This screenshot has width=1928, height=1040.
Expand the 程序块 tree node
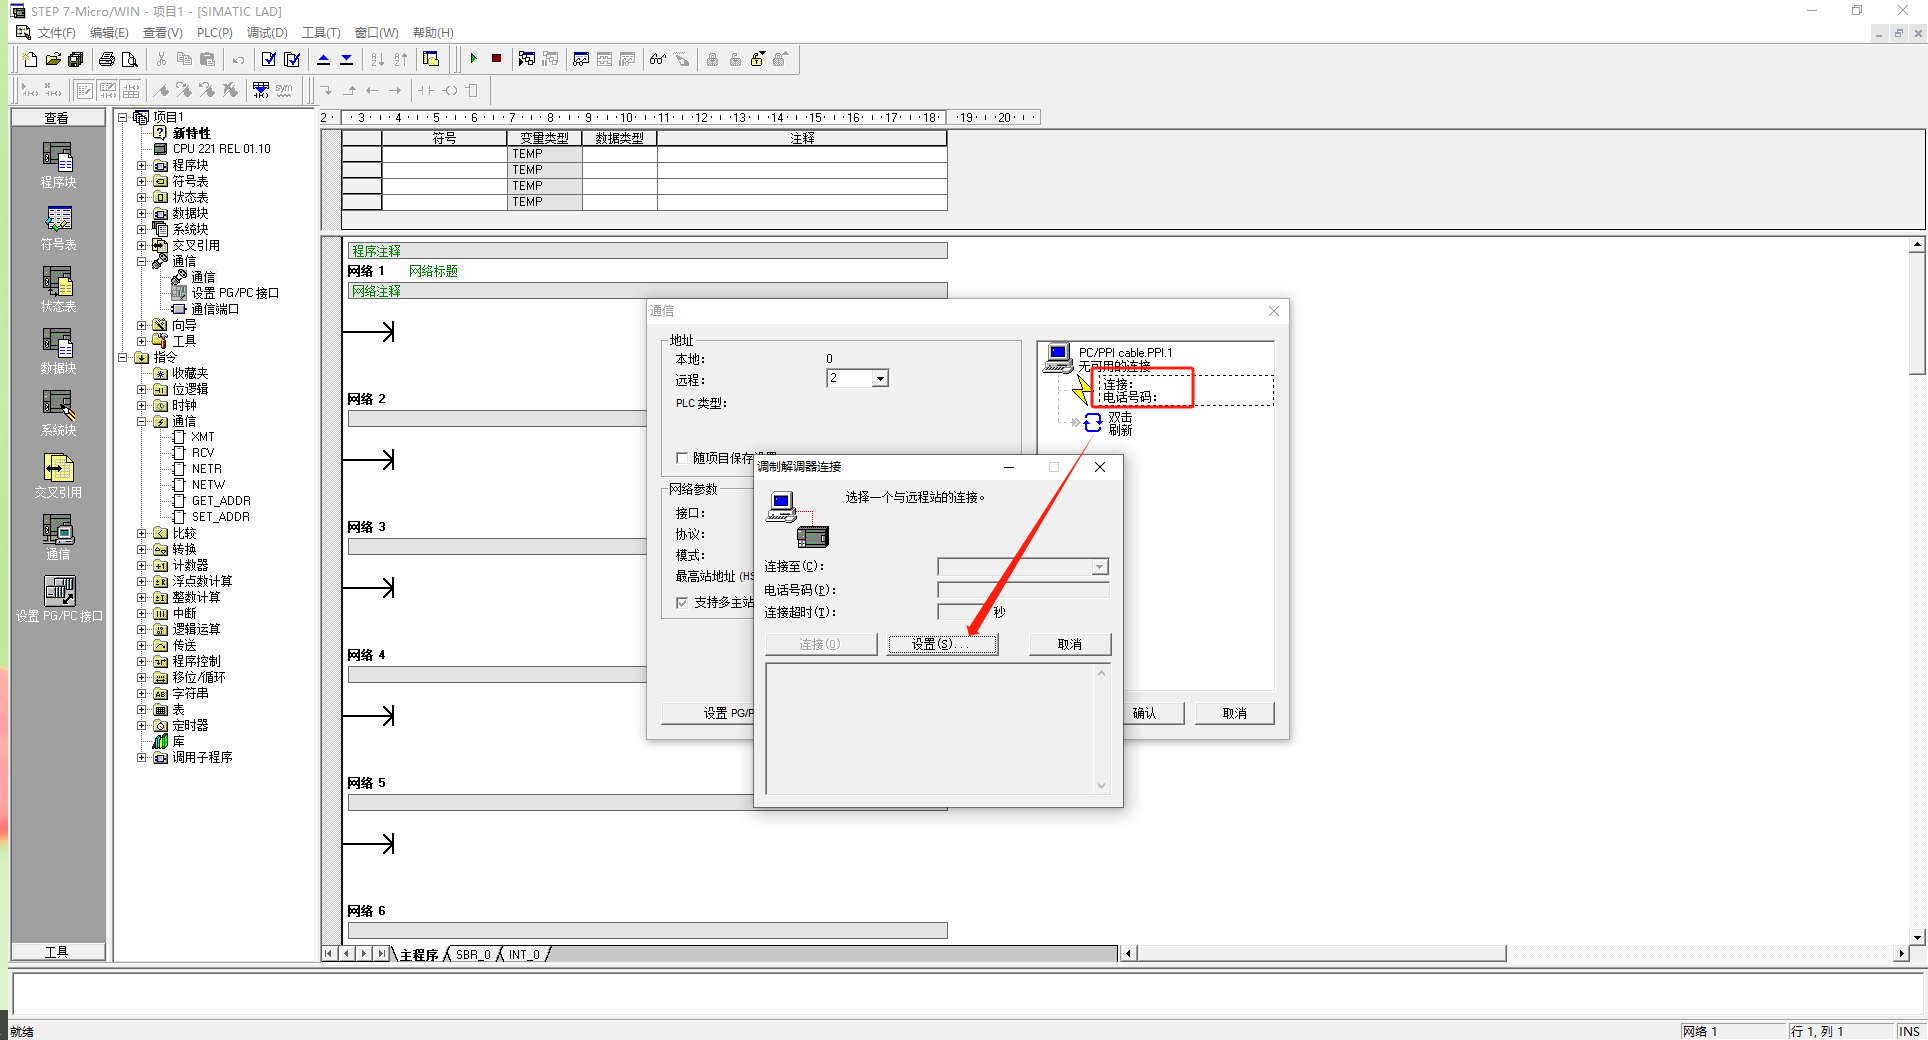click(142, 165)
